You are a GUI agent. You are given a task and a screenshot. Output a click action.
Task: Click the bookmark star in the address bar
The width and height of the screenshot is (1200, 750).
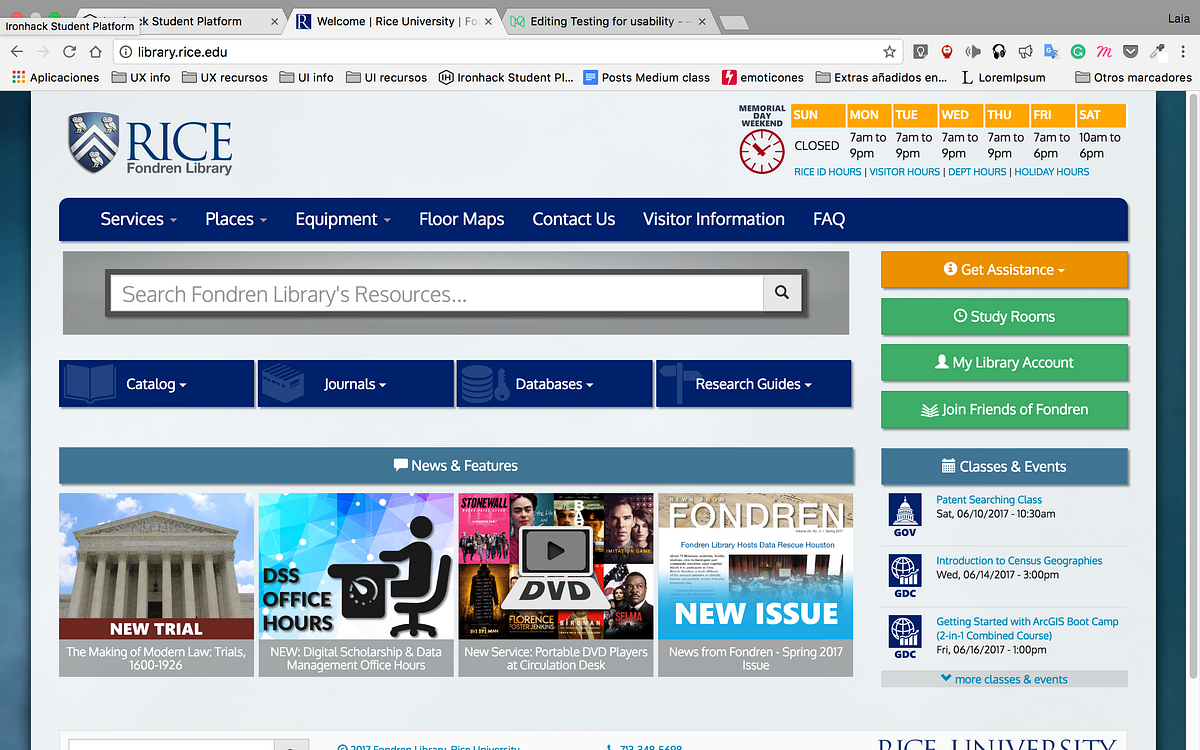coord(889,51)
